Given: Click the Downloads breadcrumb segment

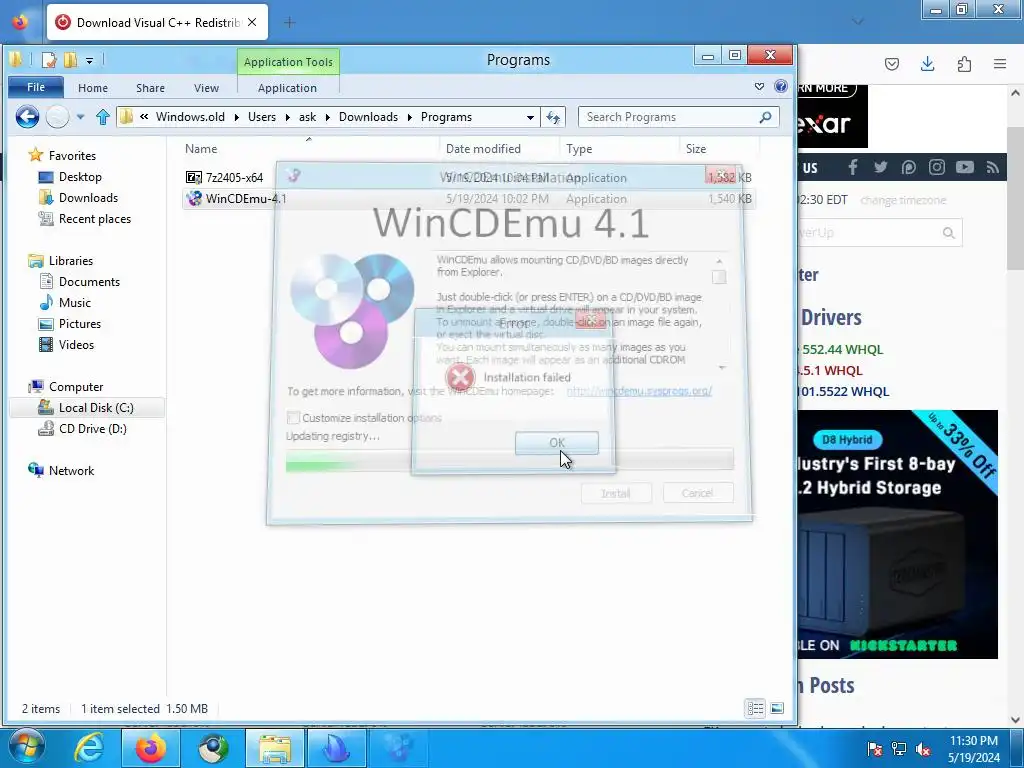Looking at the screenshot, I should pyautogui.click(x=368, y=117).
